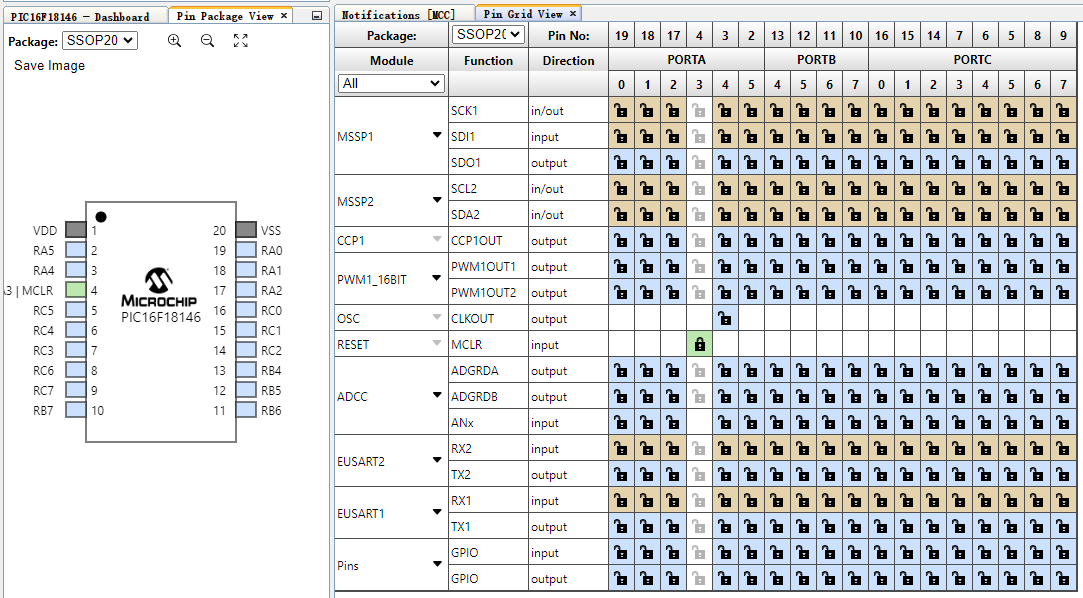This screenshot has width=1083, height=598.
Task: Expand the EUSART1 module arrow
Action: 437,512
